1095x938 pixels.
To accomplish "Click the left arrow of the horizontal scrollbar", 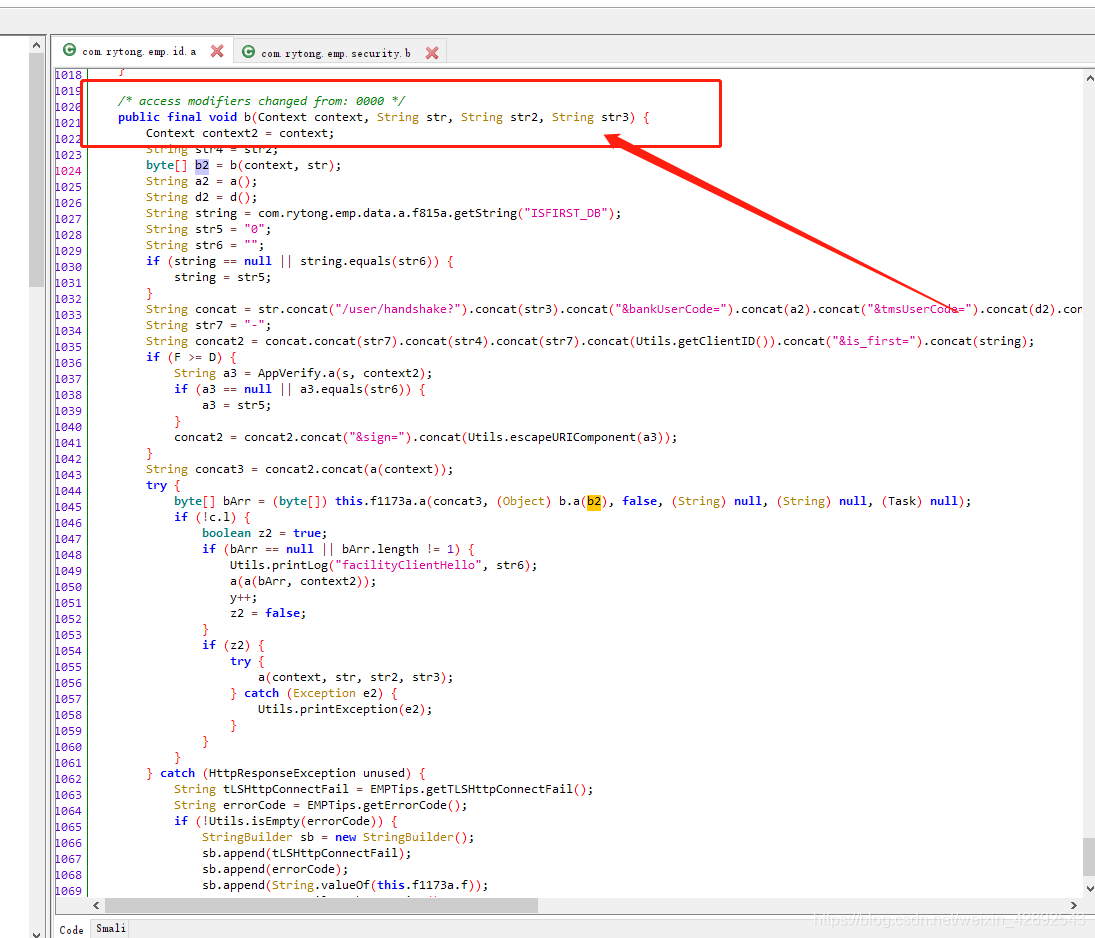I will 95,905.
